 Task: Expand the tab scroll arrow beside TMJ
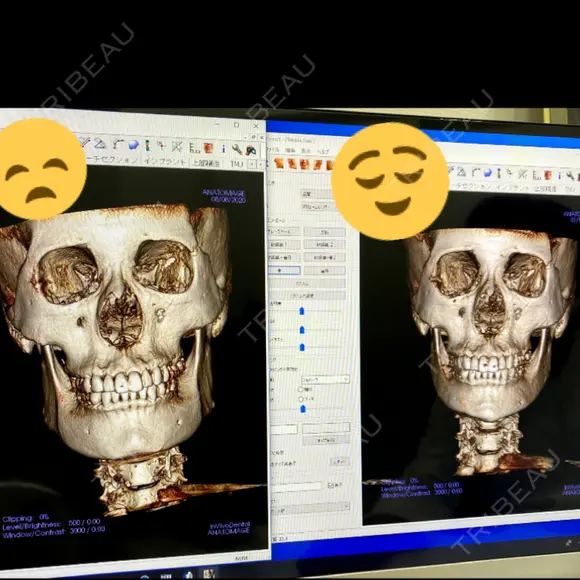(252, 164)
